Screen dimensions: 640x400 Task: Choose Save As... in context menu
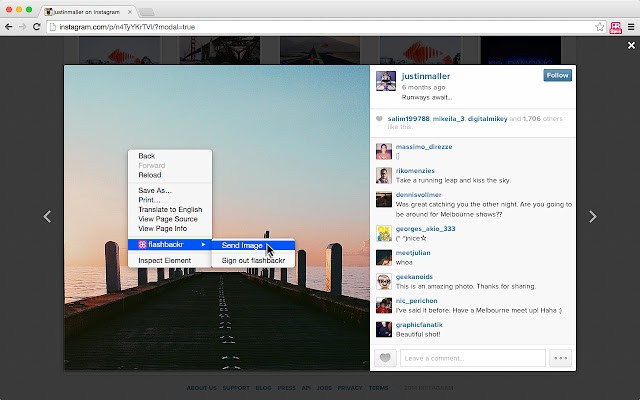click(x=155, y=190)
